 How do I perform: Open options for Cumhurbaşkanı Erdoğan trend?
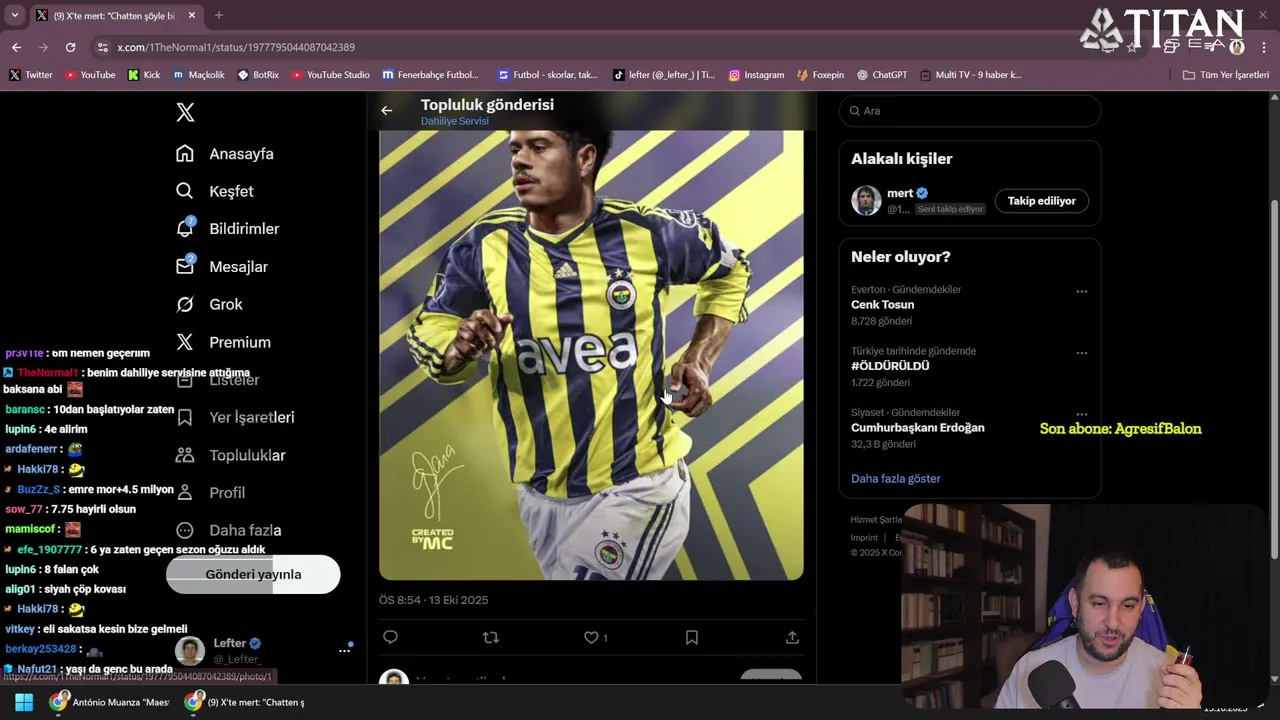pos(1081,414)
